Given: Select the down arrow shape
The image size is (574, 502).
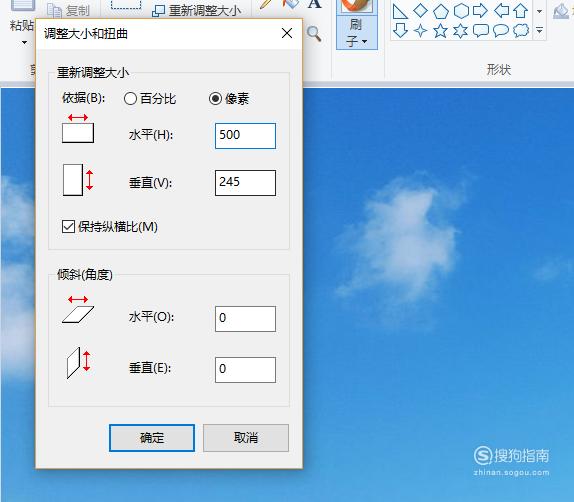Looking at the screenshot, I should (400, 30).
